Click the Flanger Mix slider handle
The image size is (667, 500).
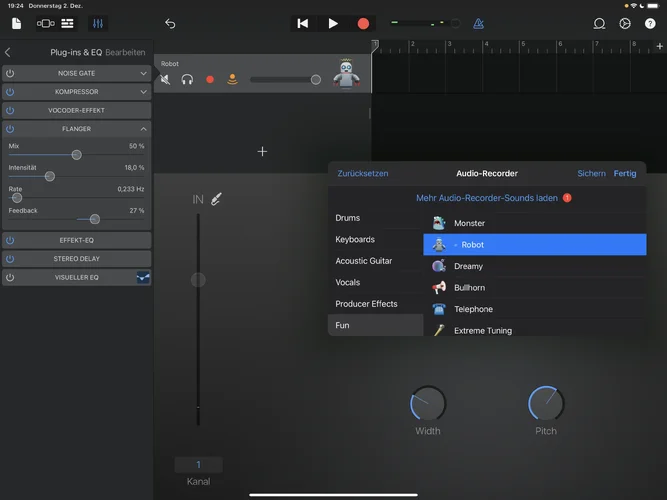point(76,155)
